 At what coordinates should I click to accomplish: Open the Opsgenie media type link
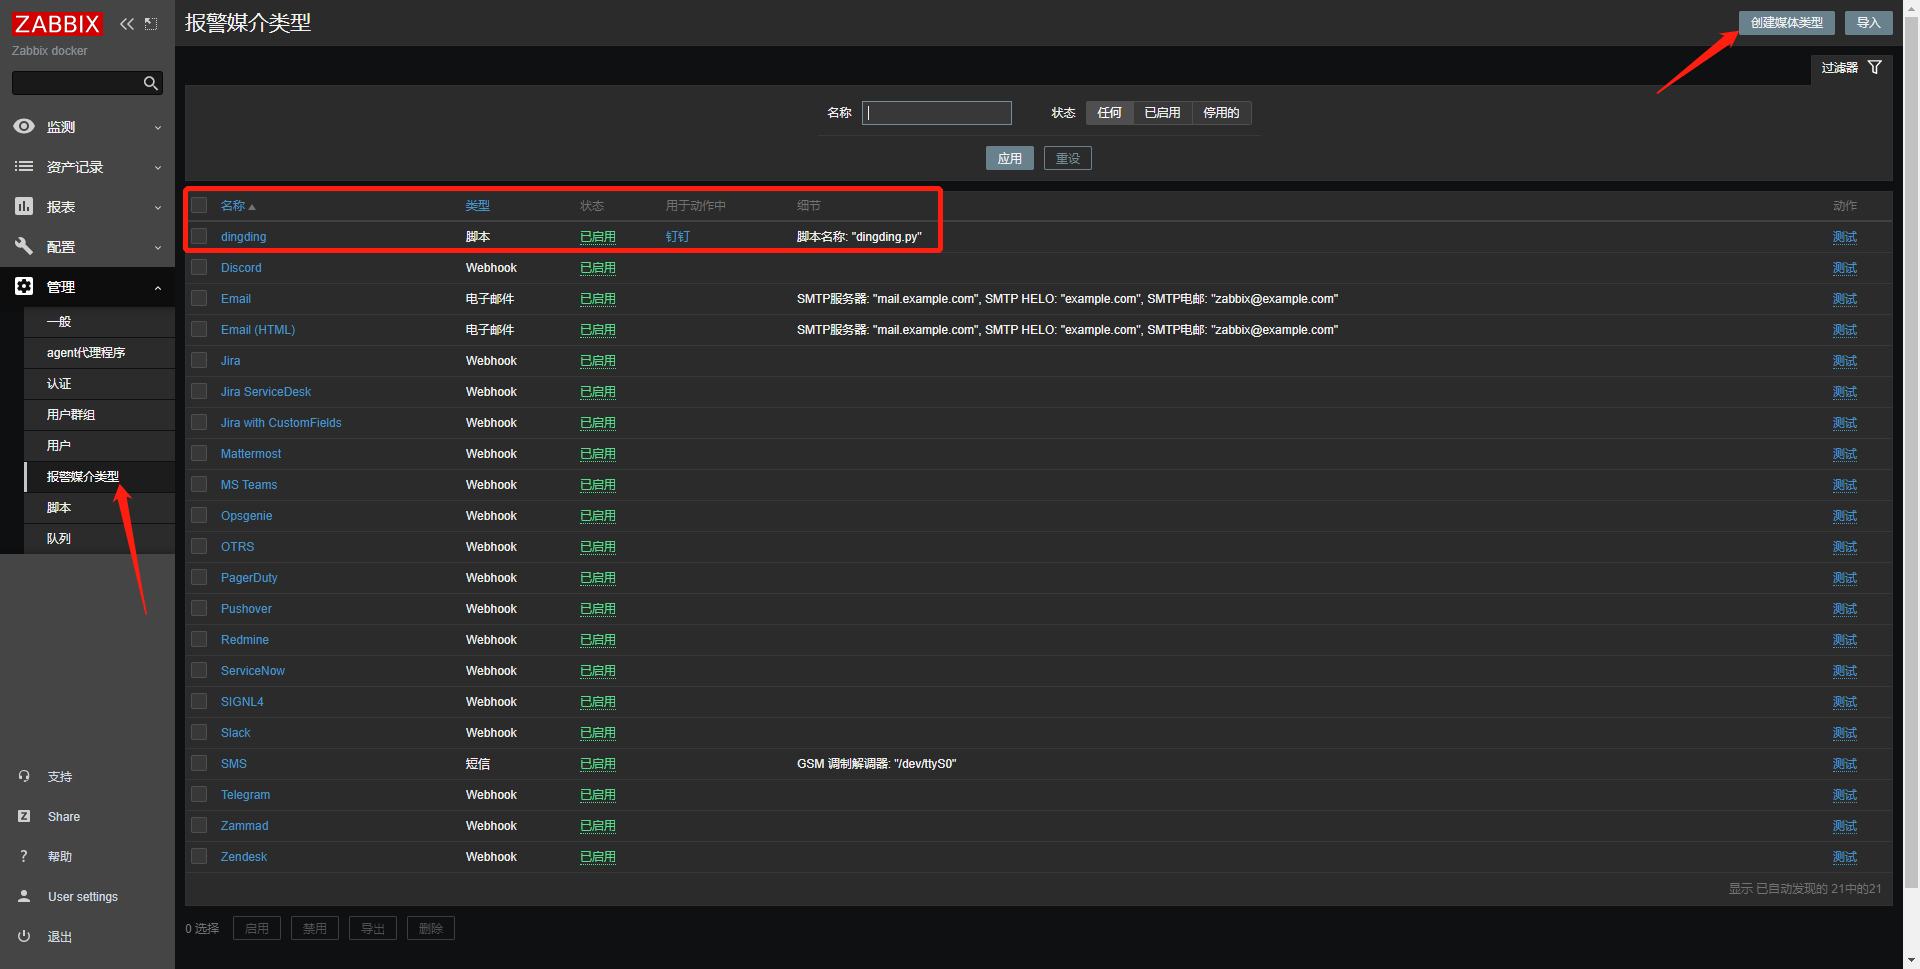point(247,516)
